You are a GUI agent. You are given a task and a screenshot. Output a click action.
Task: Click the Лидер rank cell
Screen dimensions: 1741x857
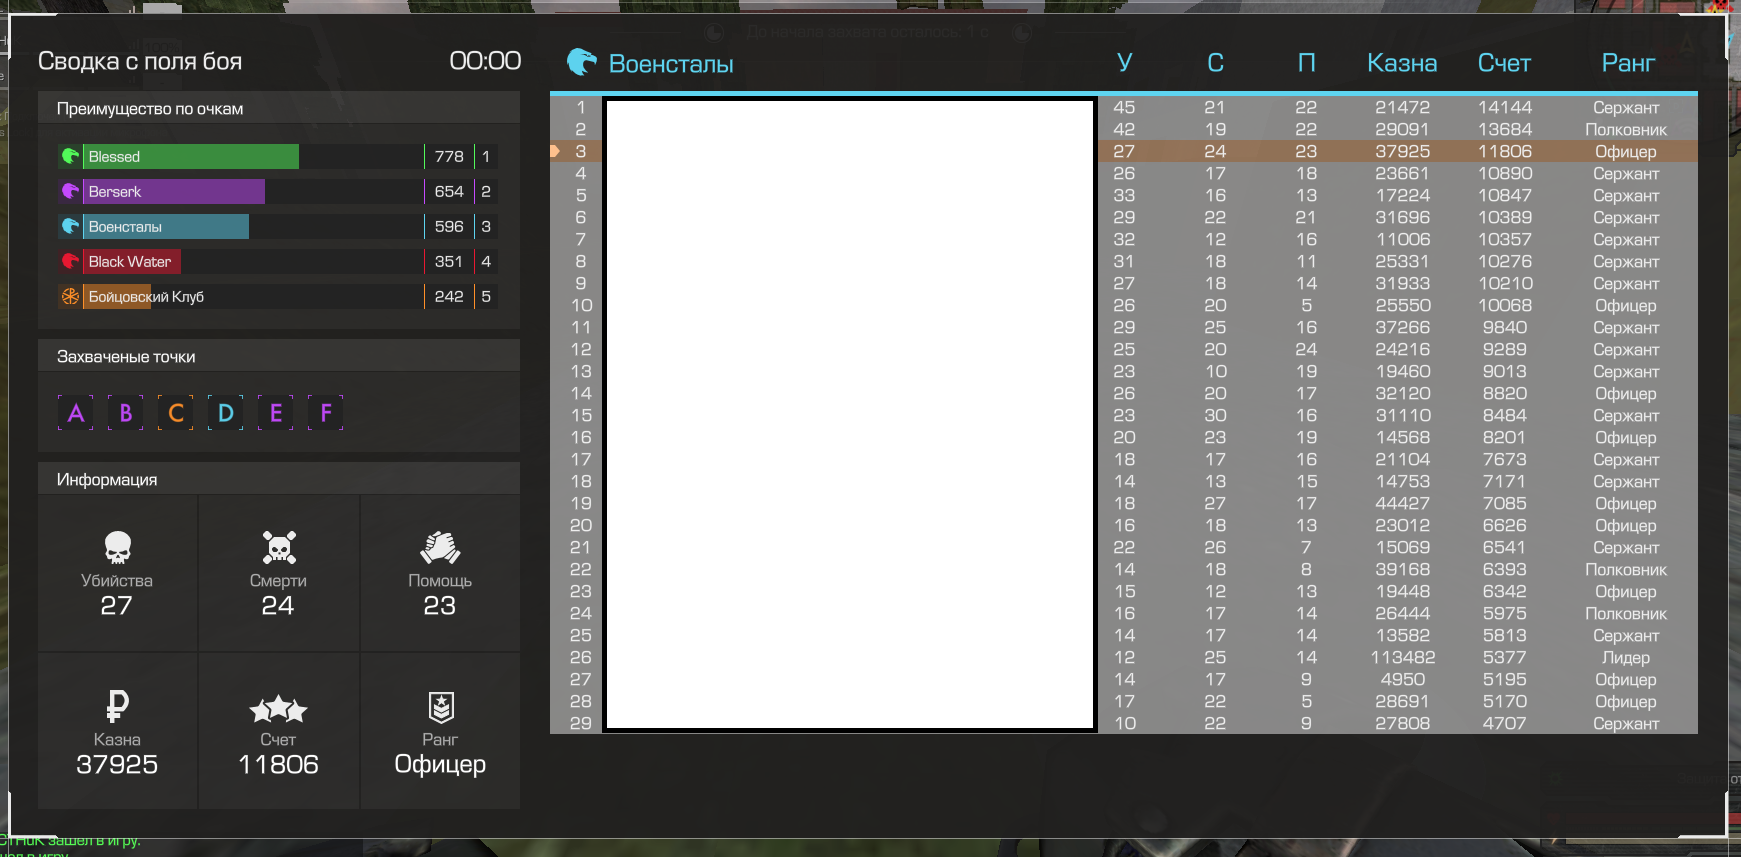coord(1626,657)
